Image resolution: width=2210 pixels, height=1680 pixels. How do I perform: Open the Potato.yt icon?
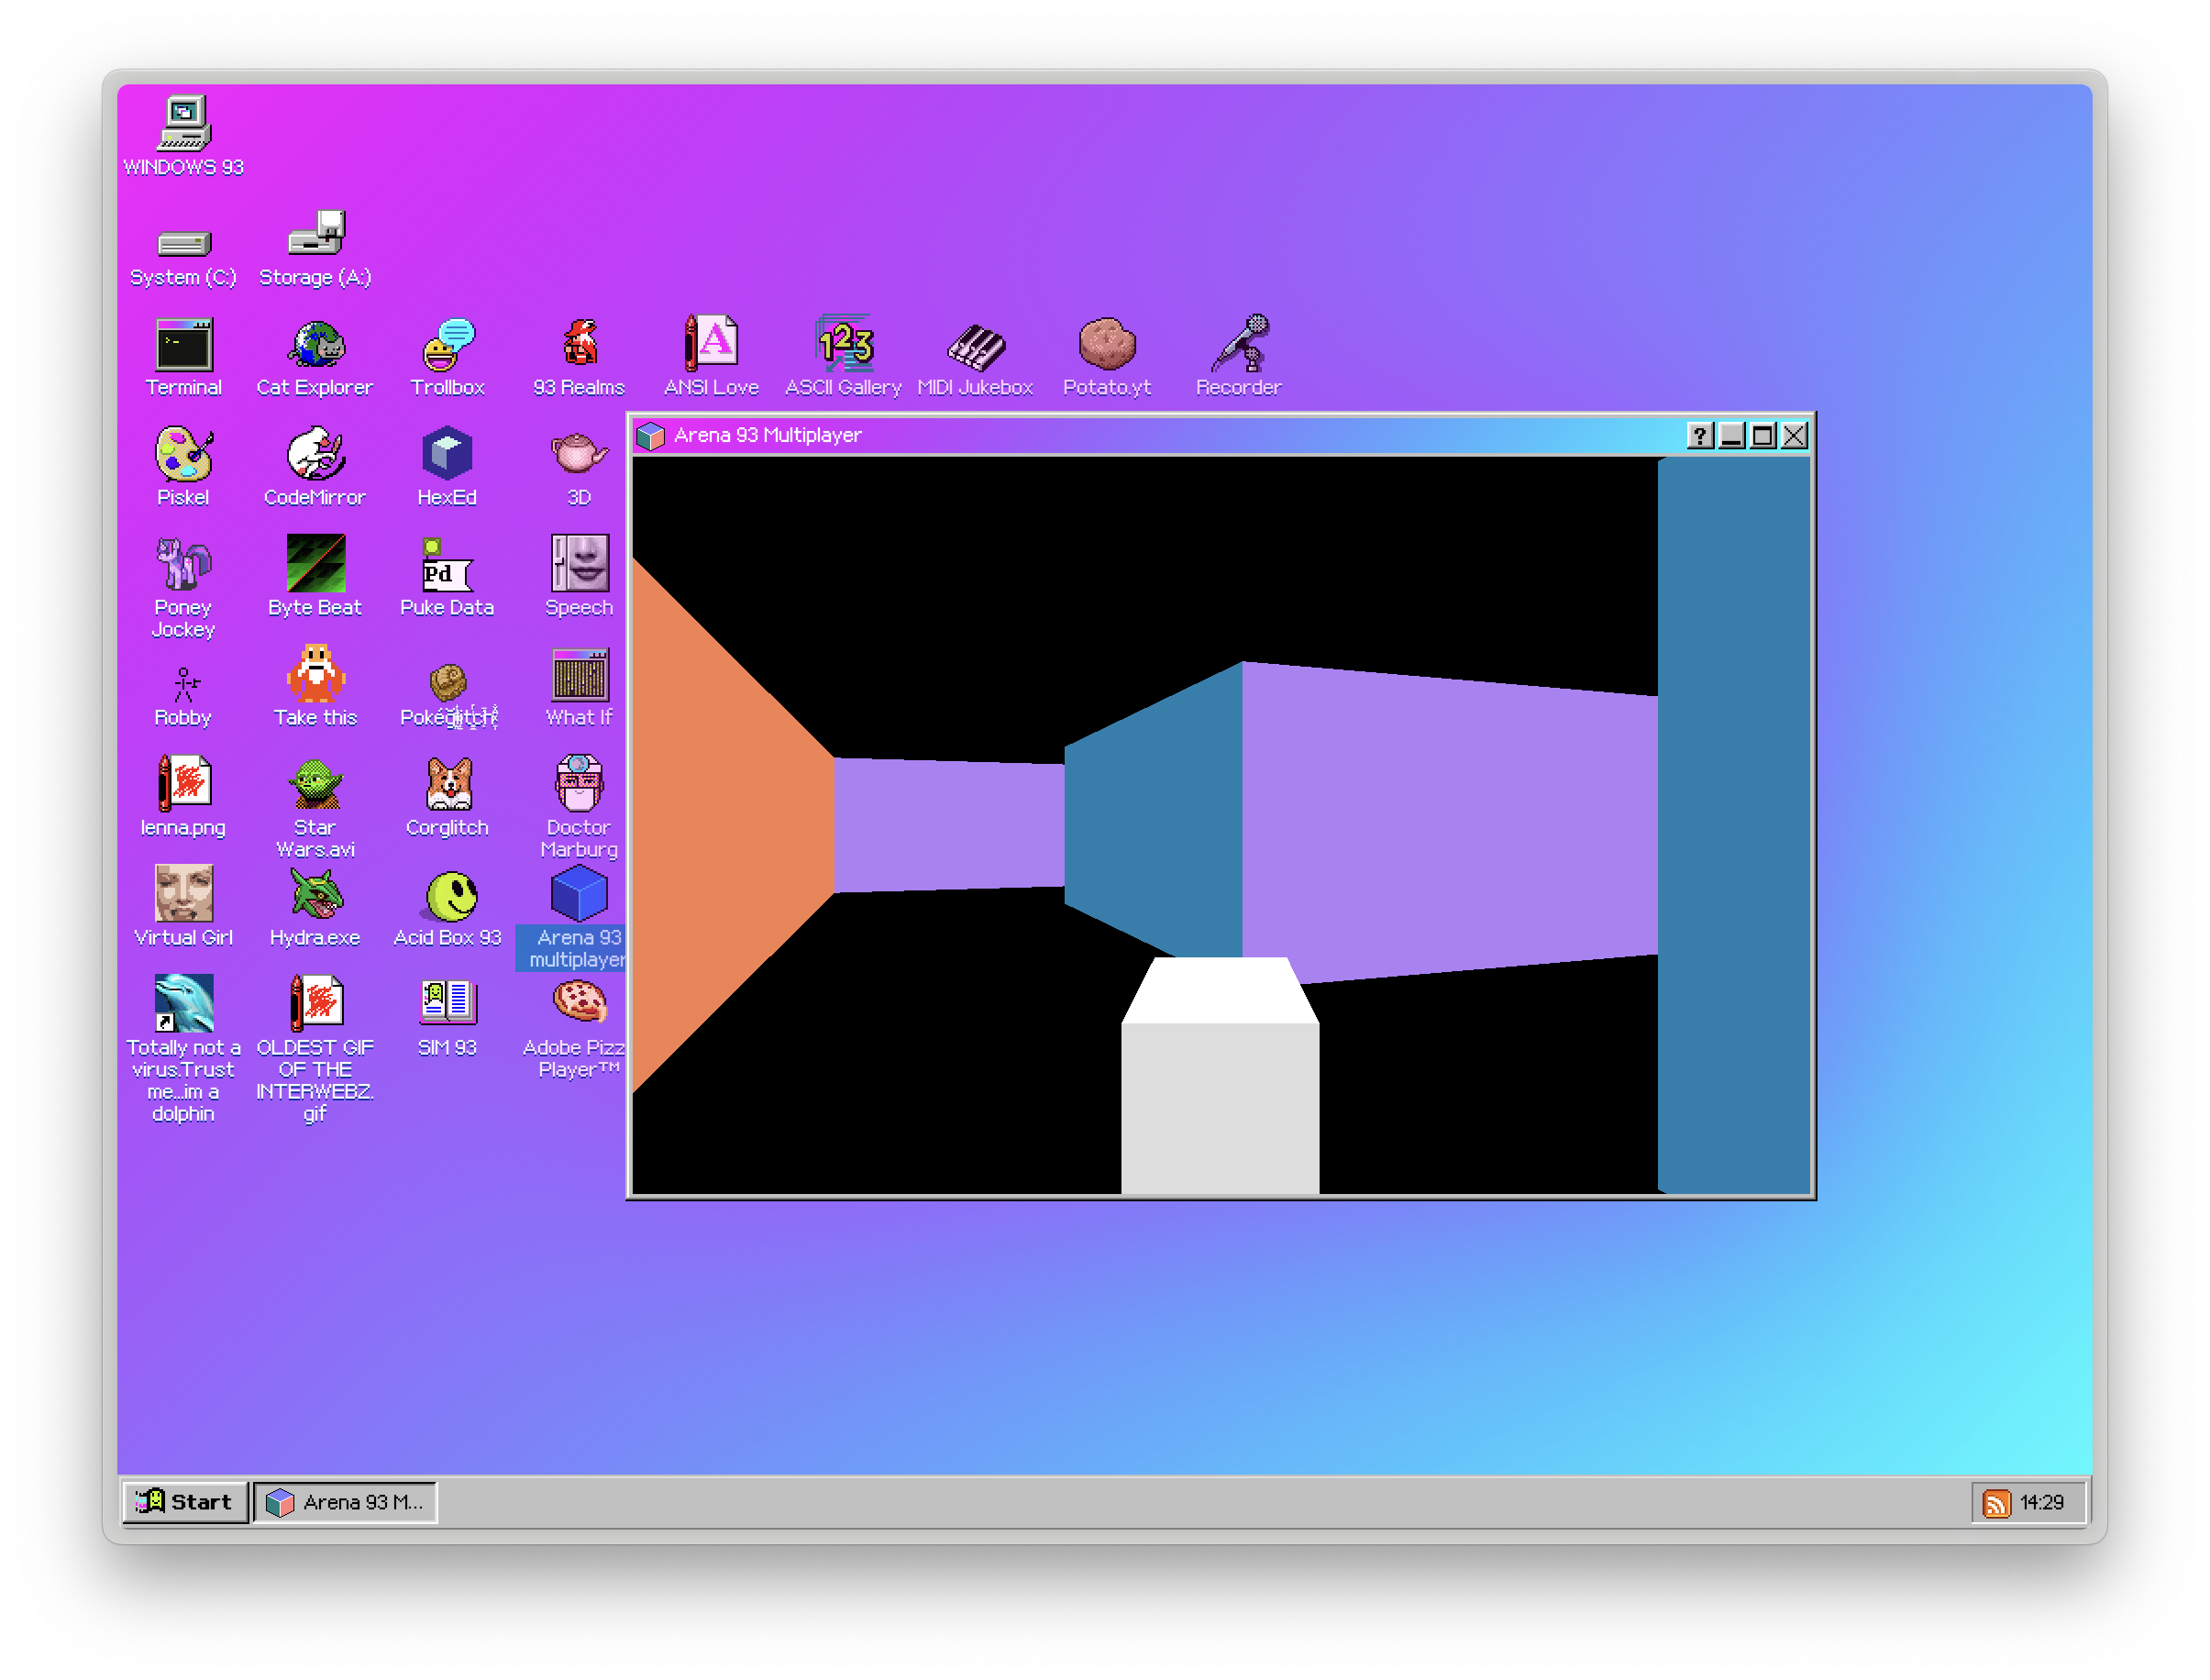pyautogui.click(x=1107, y=346)
